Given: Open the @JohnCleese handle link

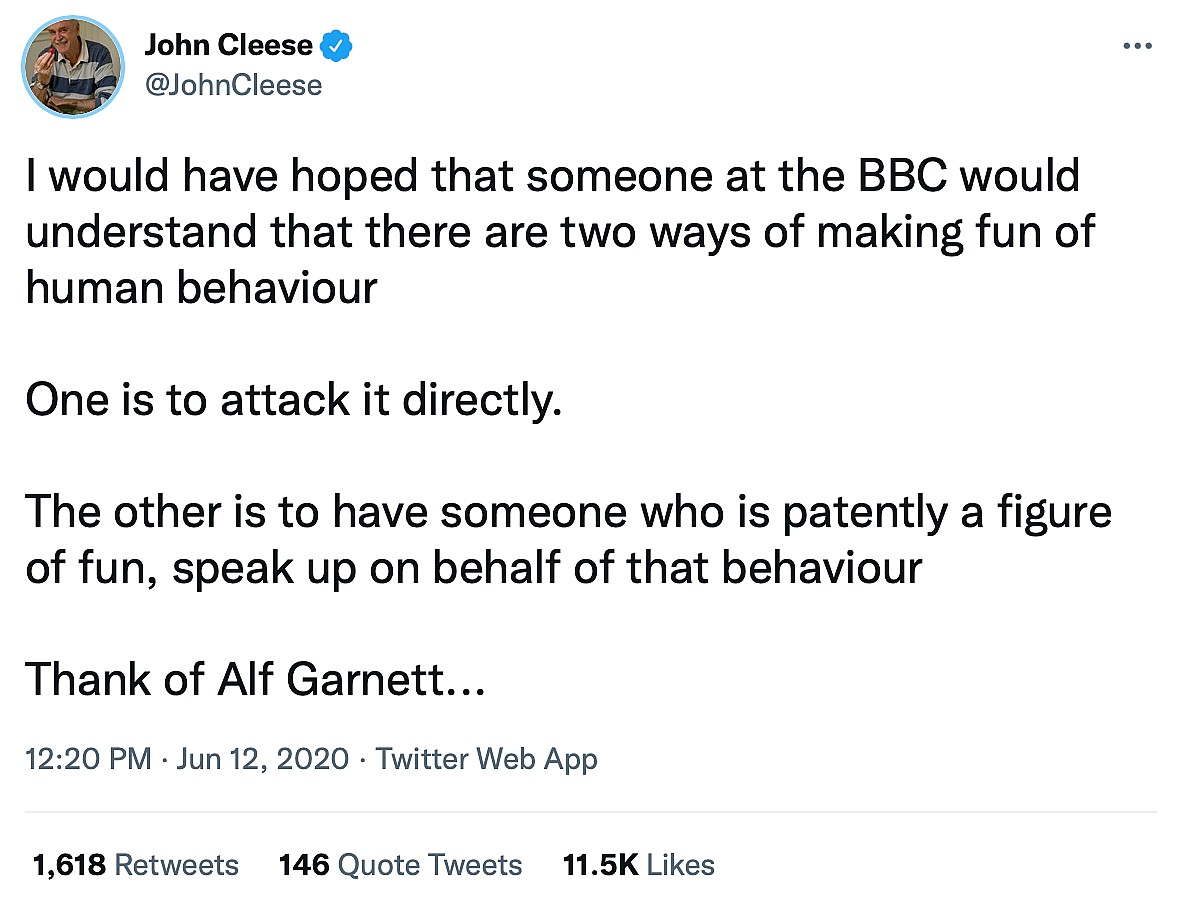Looking at the screenshot, I should click(233, 85).
